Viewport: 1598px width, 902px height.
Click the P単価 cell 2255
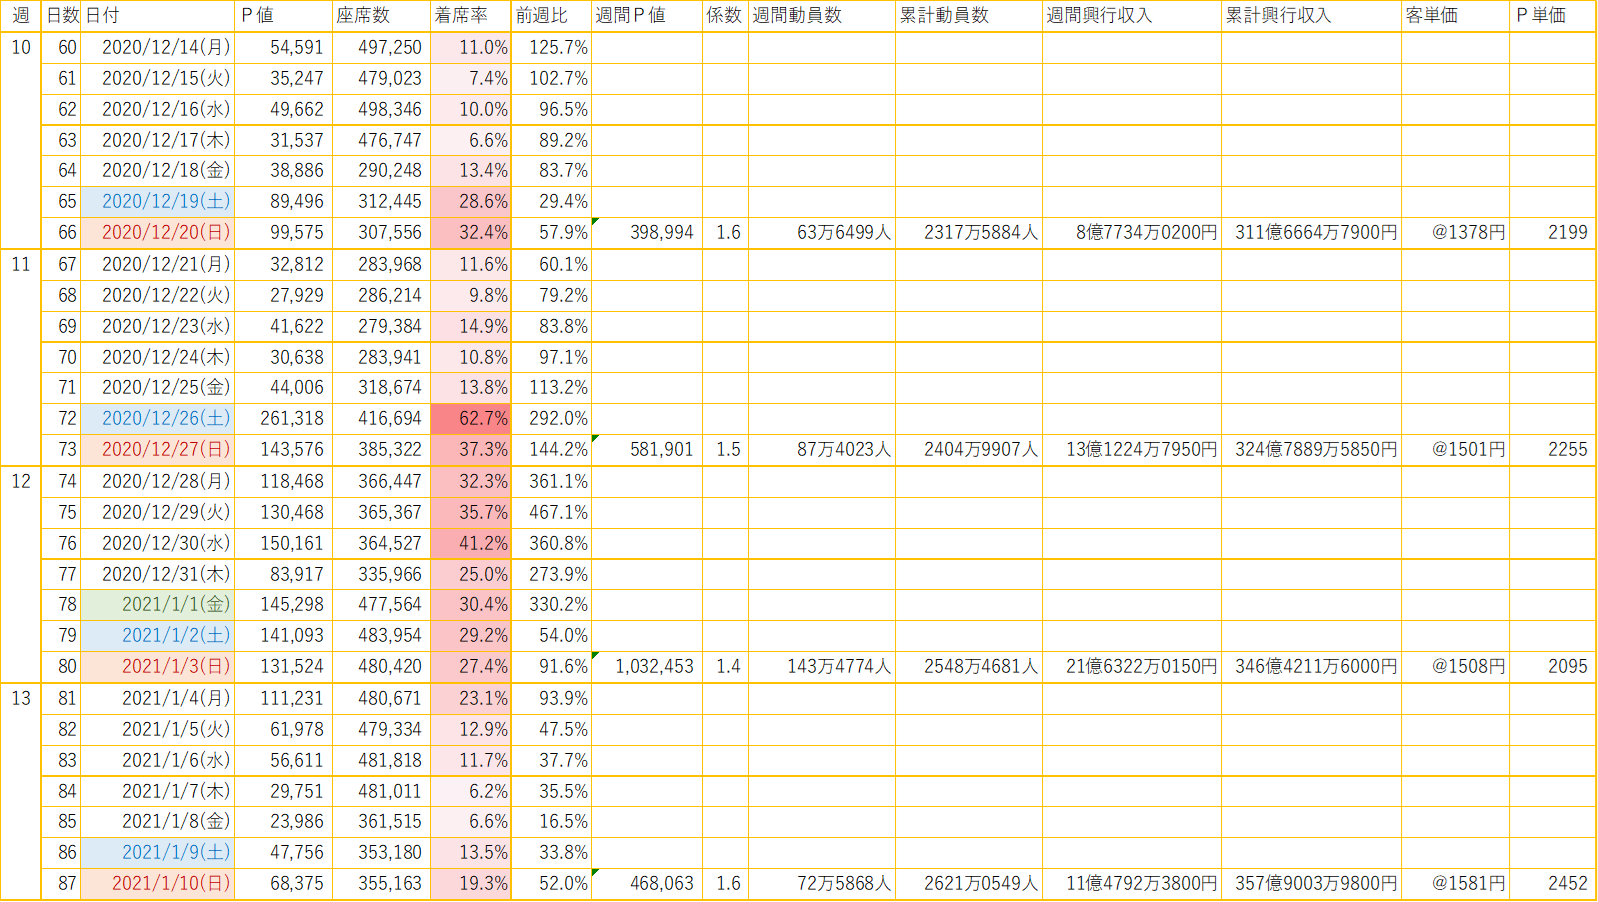point(1553,450)
